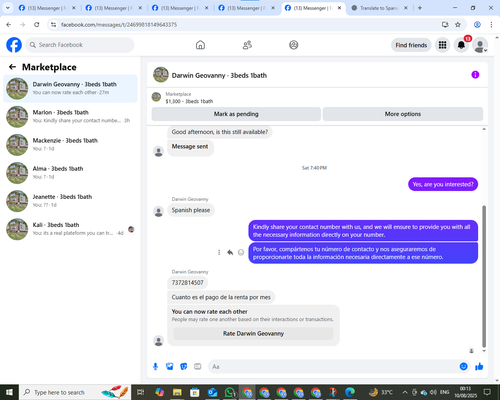Open the tab search dropdown arrow
The height and width of the screenshot is (400, 500).
click(7, 8)
